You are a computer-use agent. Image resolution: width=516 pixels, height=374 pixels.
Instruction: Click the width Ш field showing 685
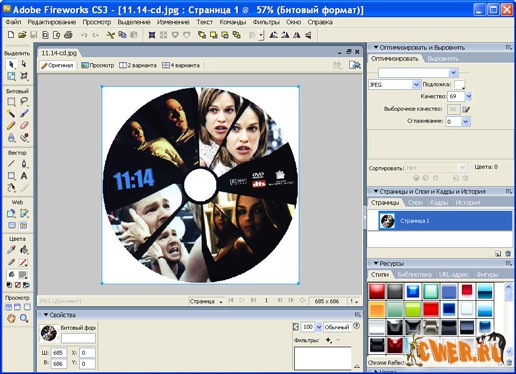58,353
